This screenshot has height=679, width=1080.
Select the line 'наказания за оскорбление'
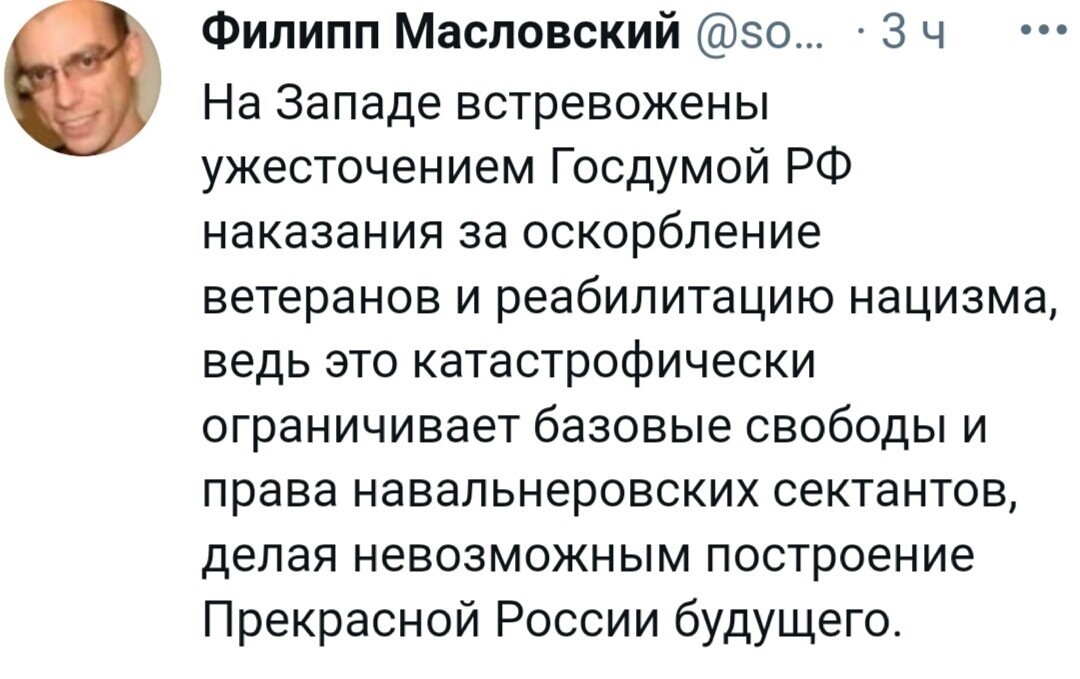(513, 234)
